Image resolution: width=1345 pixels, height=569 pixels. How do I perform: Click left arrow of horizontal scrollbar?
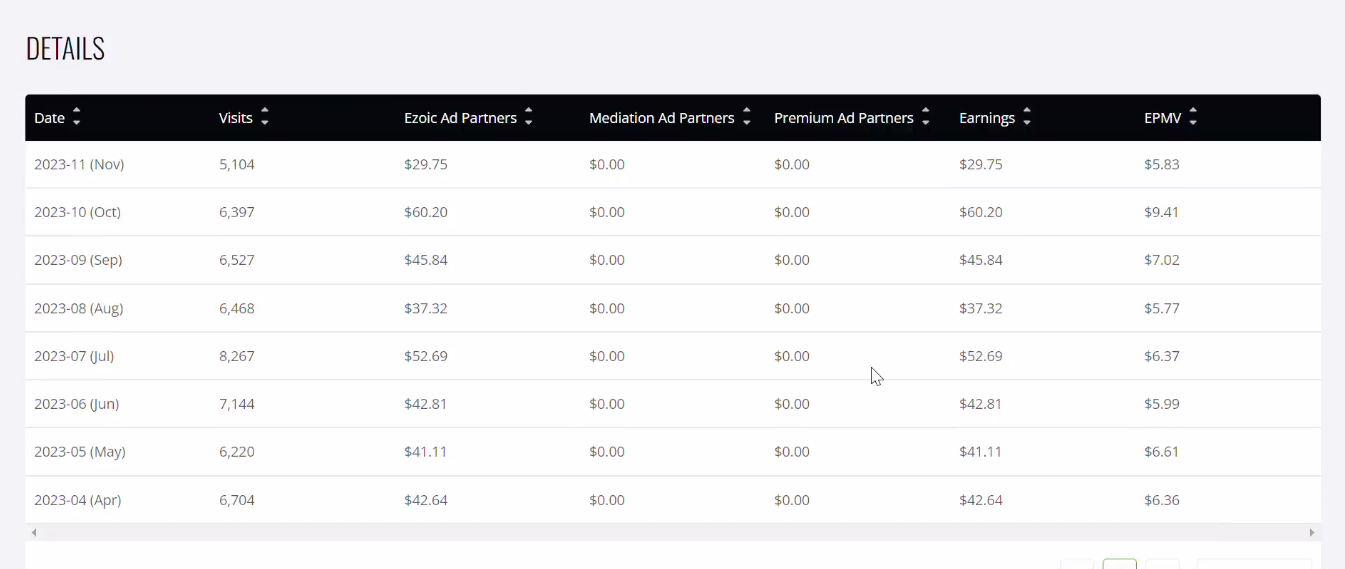pyautogui.click(x=34, y=533)
